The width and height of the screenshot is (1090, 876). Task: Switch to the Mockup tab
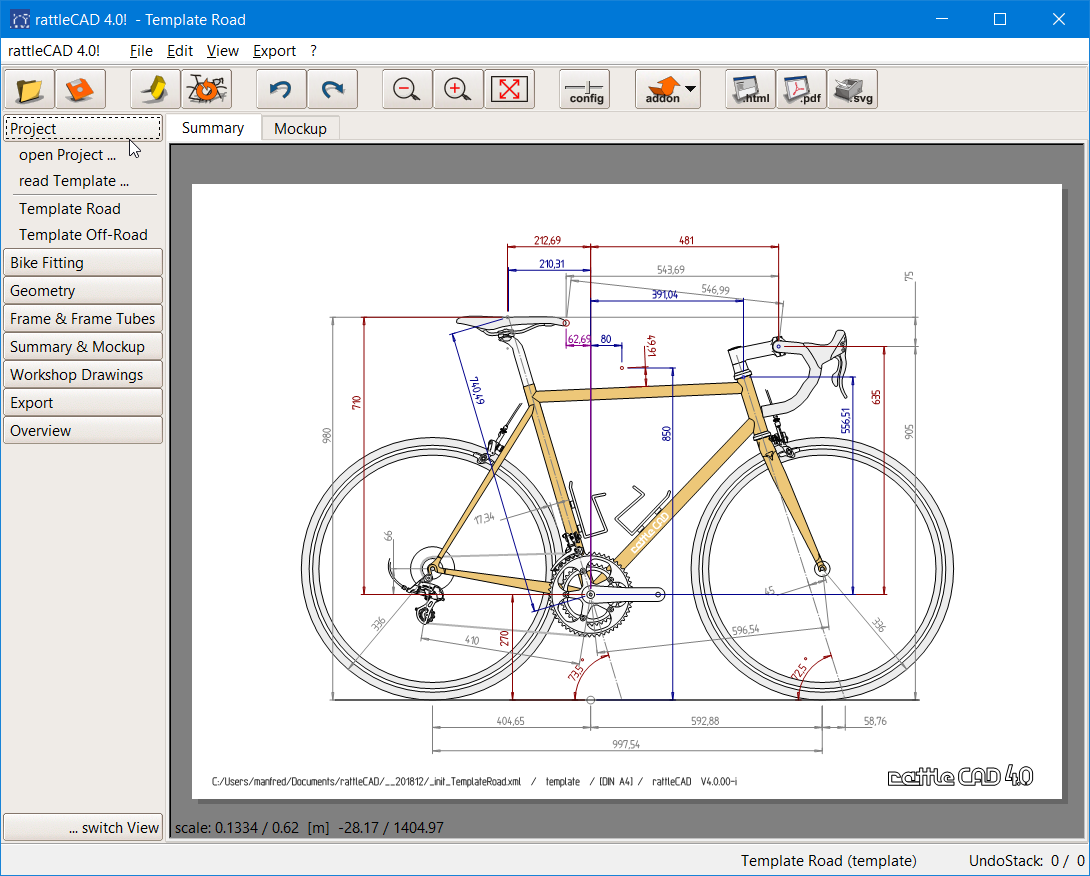click(x=300, y=129)
